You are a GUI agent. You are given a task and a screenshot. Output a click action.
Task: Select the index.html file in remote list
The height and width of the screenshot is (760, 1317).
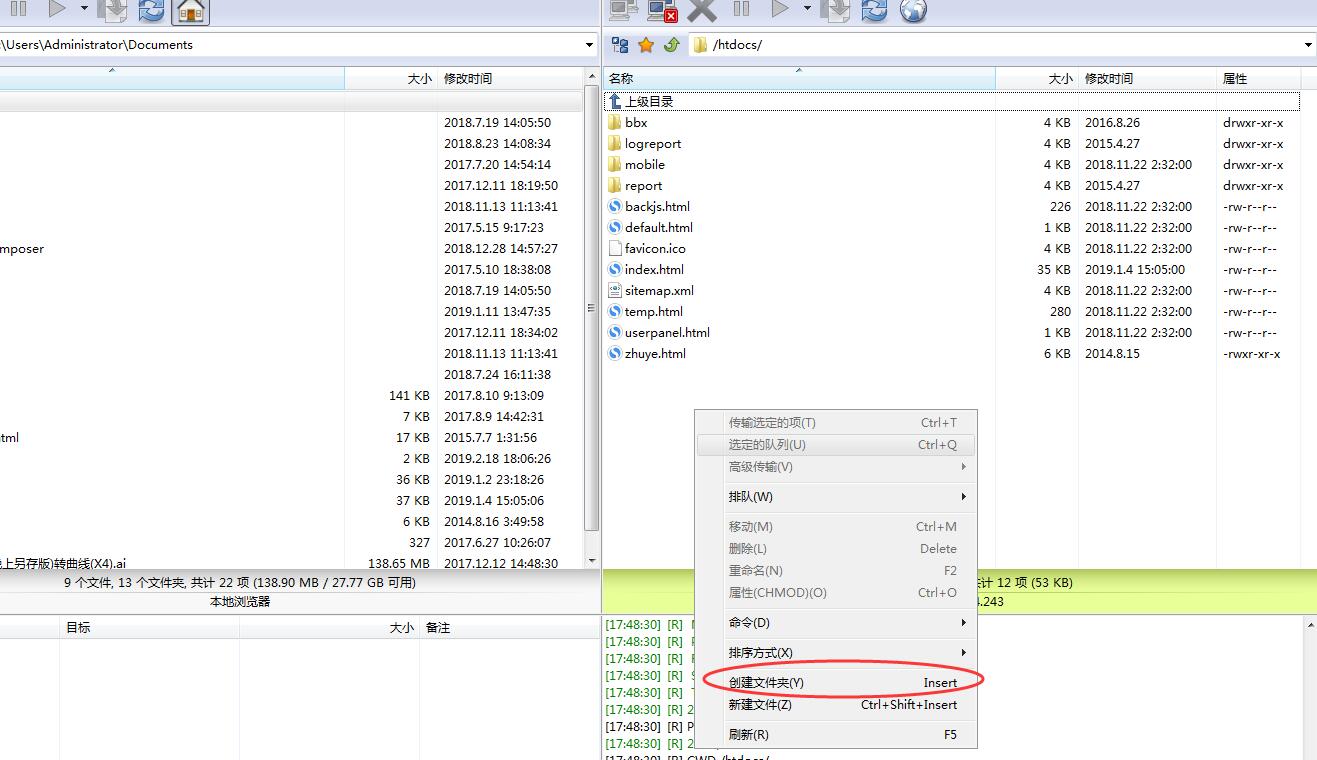654,269
